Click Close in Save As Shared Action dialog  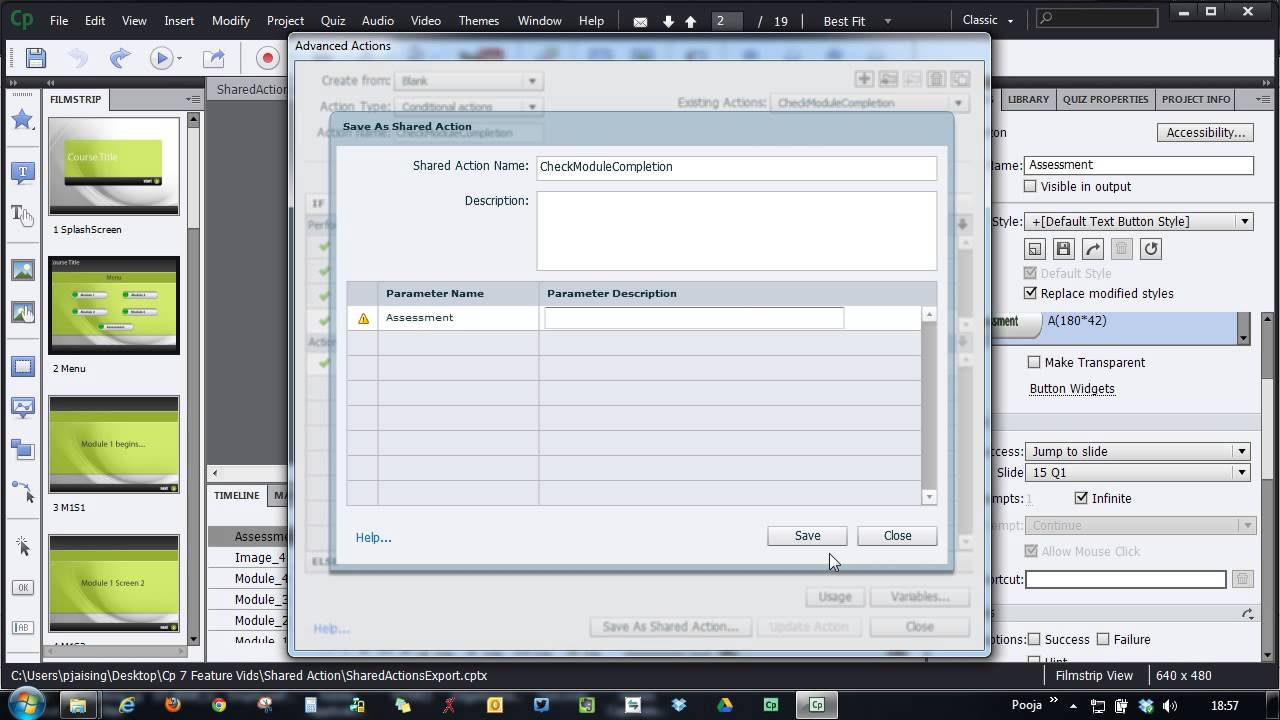point(897,536)
